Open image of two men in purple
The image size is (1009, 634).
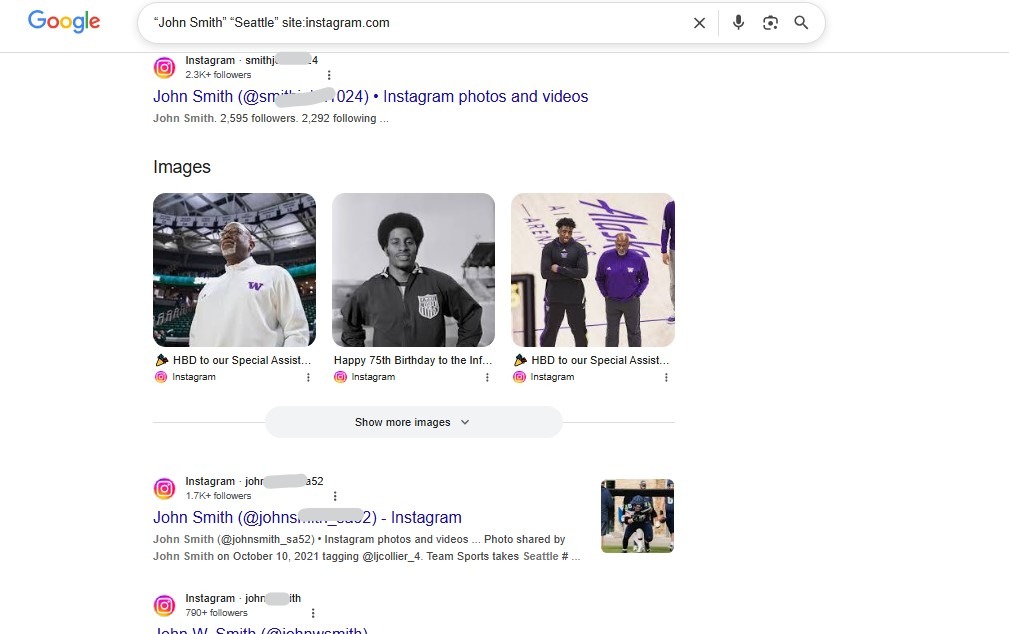click(592, 270)
